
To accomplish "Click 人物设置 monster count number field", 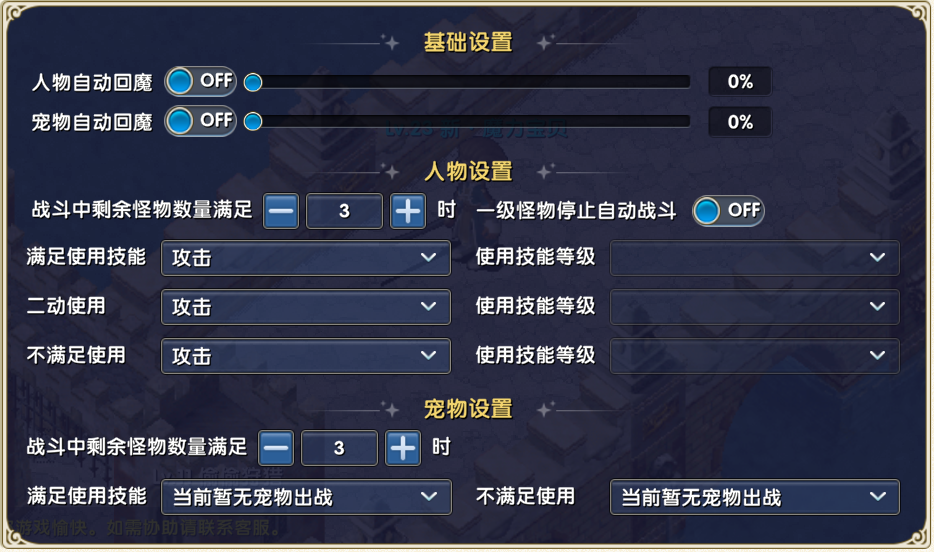I will pyautogui.click(x=344, y=211).
